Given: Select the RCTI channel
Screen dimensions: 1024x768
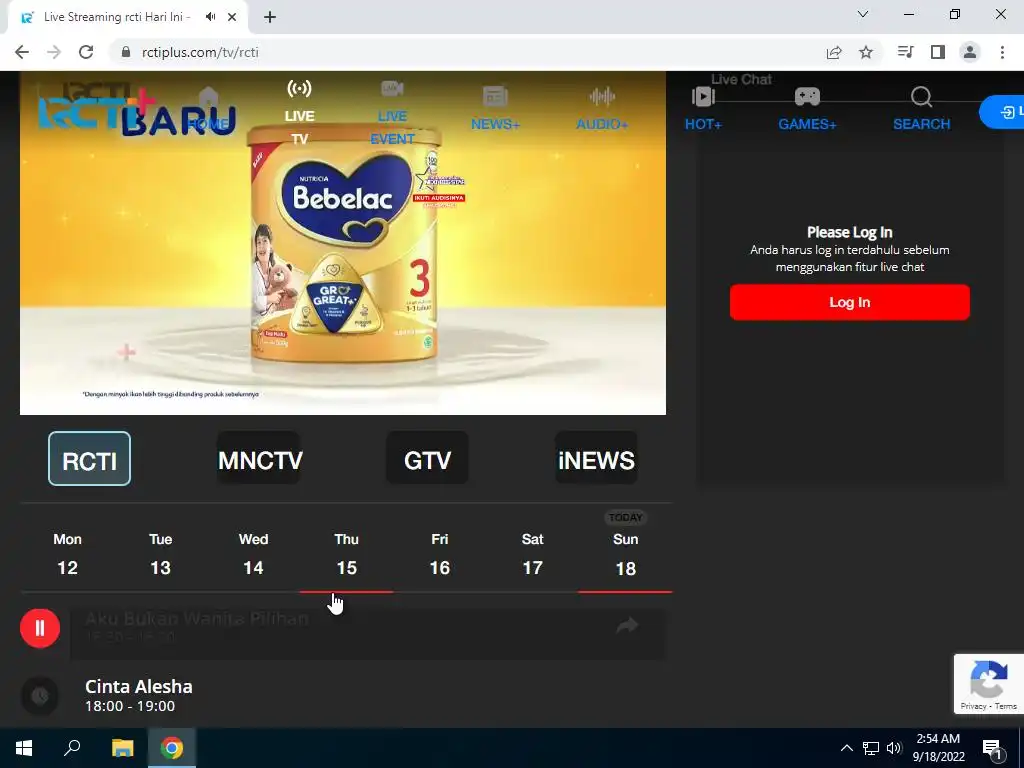Looking at the screenshot, I should [89, 458].
